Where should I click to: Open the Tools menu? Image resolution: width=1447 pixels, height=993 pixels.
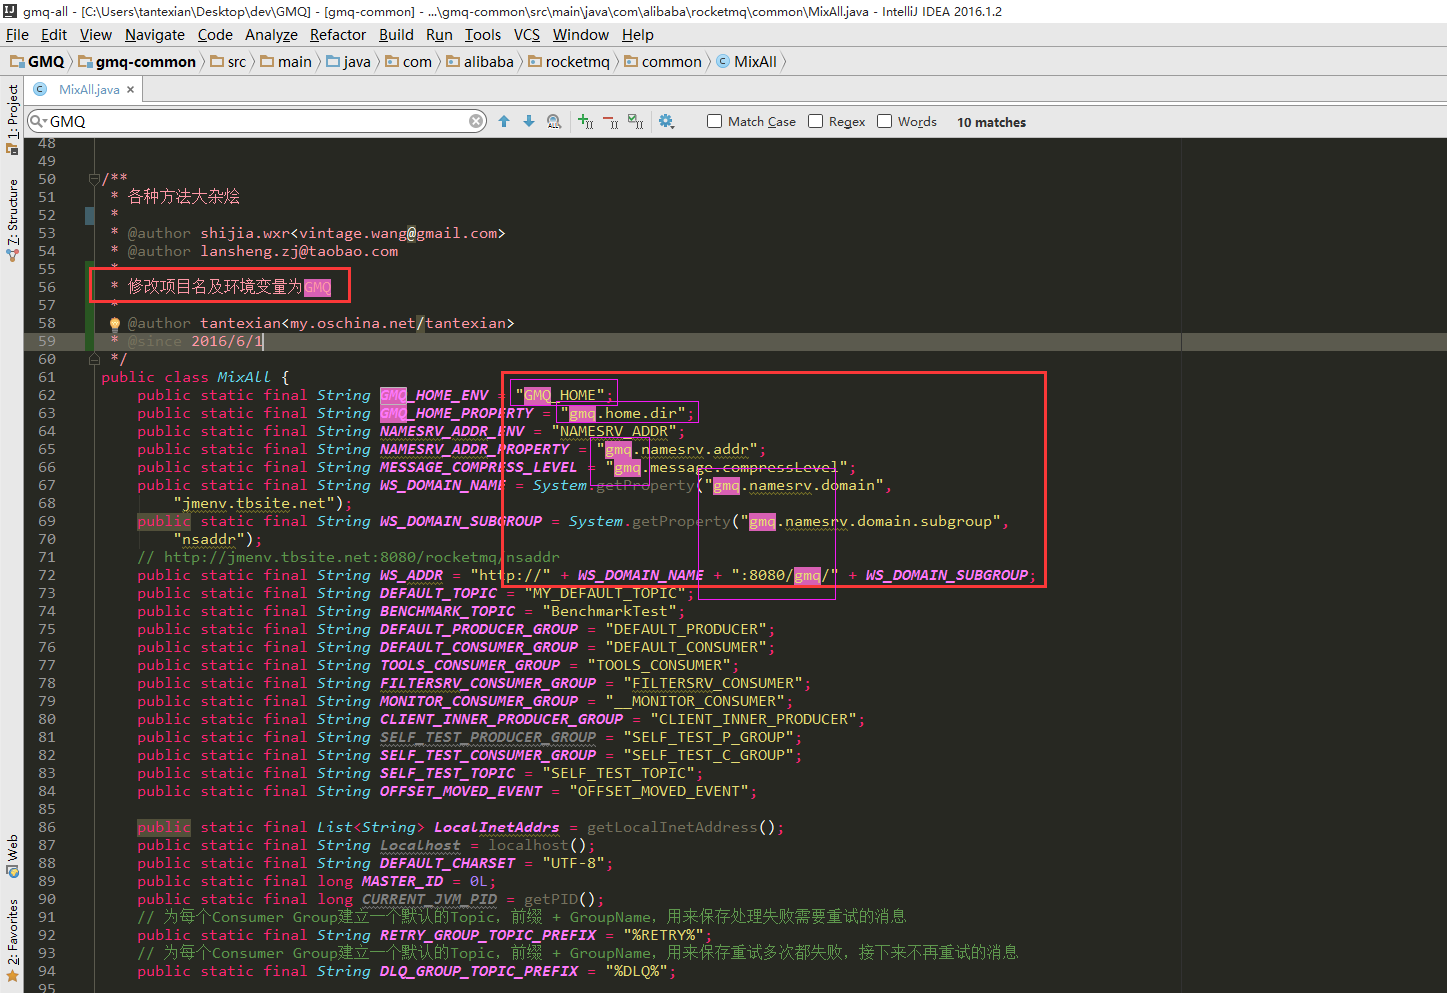tap(483, 34)
